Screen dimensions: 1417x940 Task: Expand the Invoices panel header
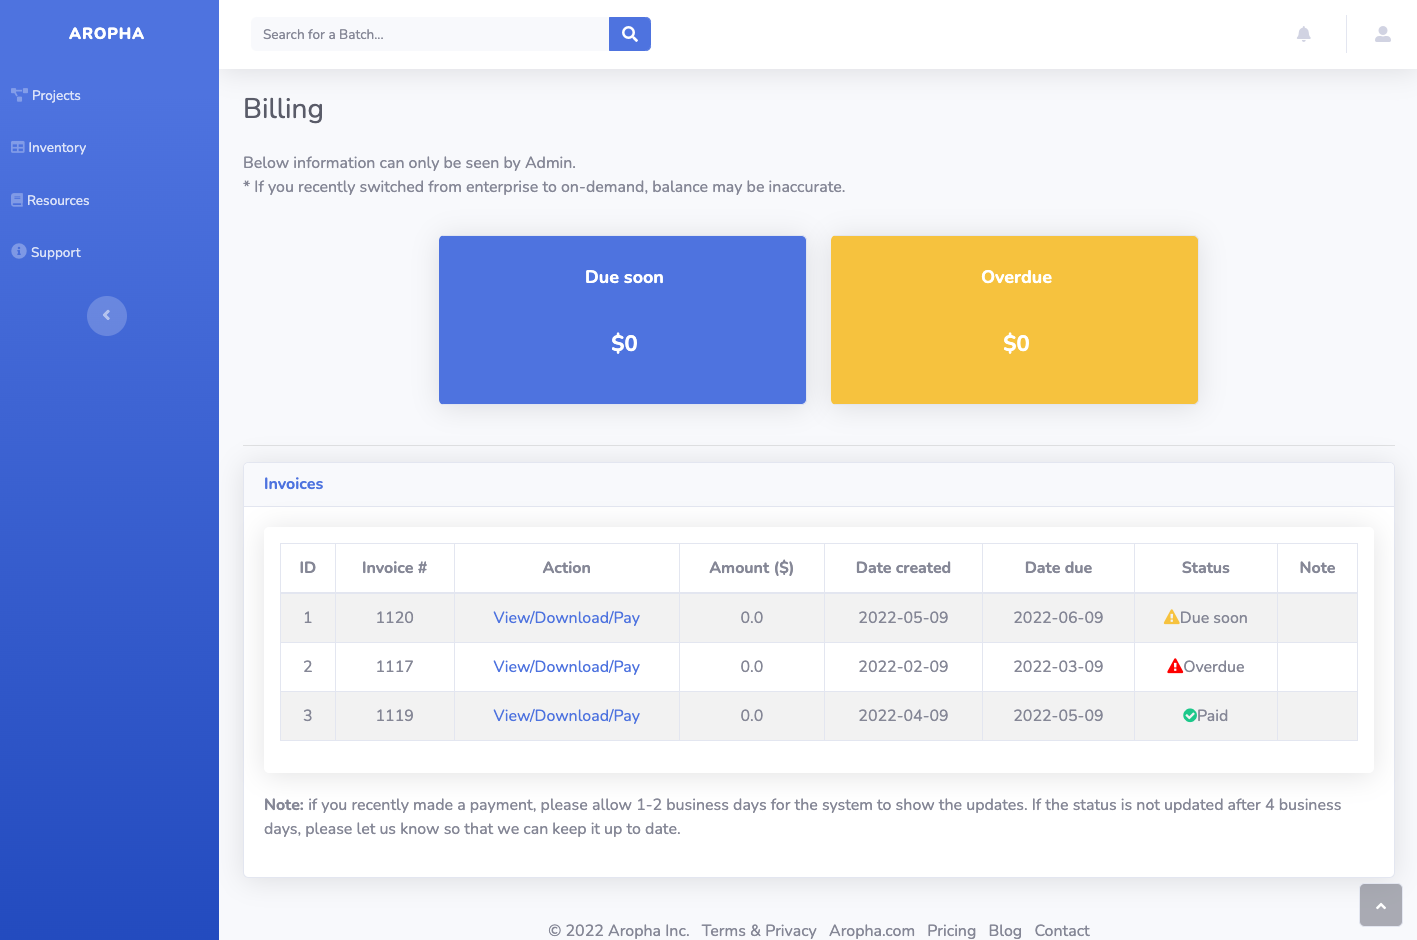[293, 483]
